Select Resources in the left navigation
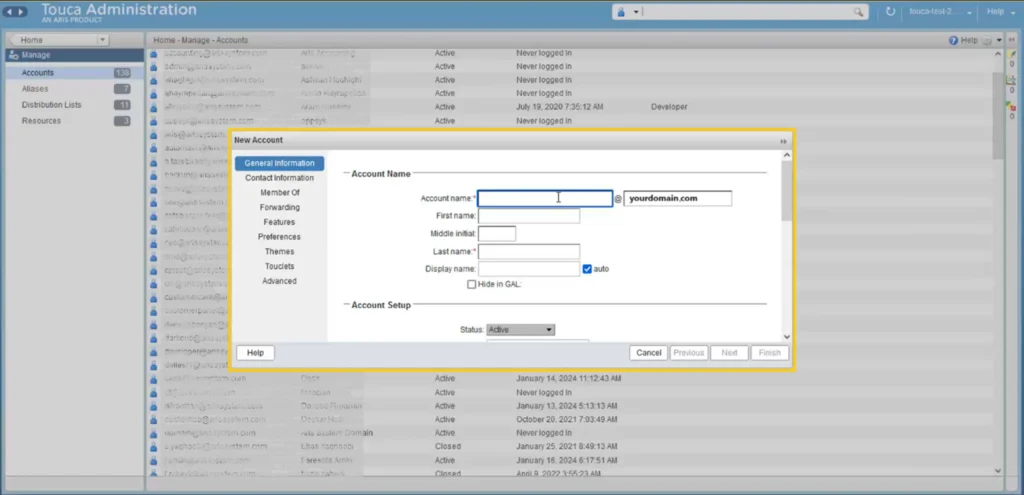The image size is (1024, 495). (x=74, y=121)
